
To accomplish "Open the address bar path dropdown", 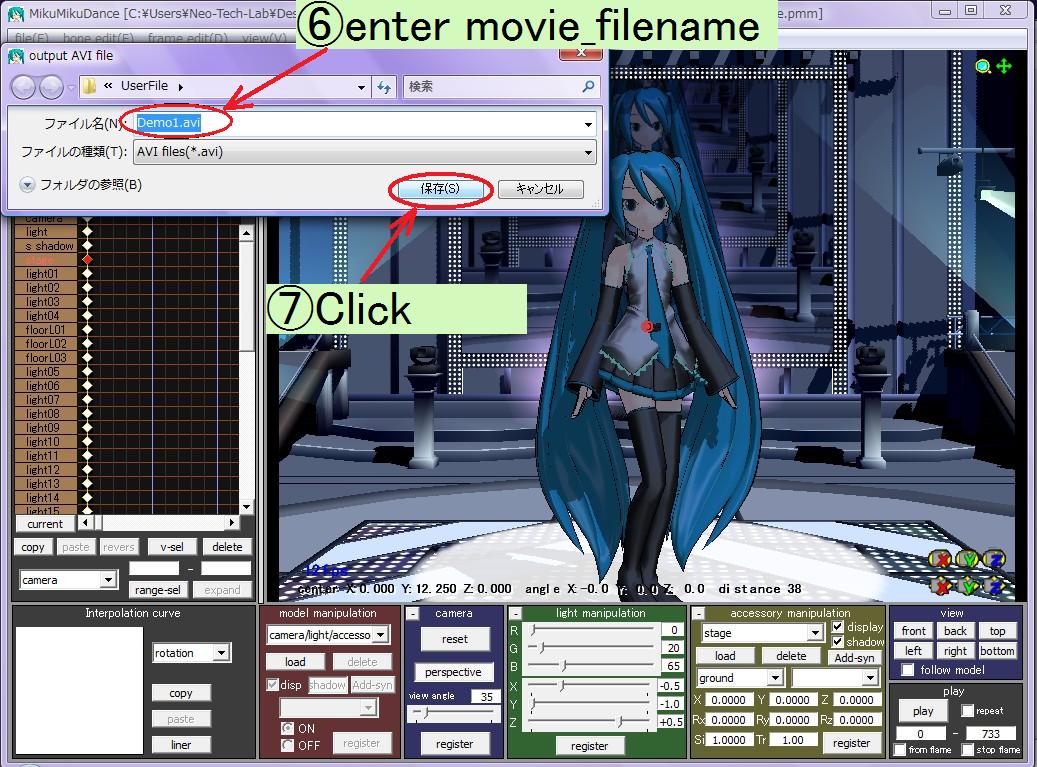I will (361, 87).
